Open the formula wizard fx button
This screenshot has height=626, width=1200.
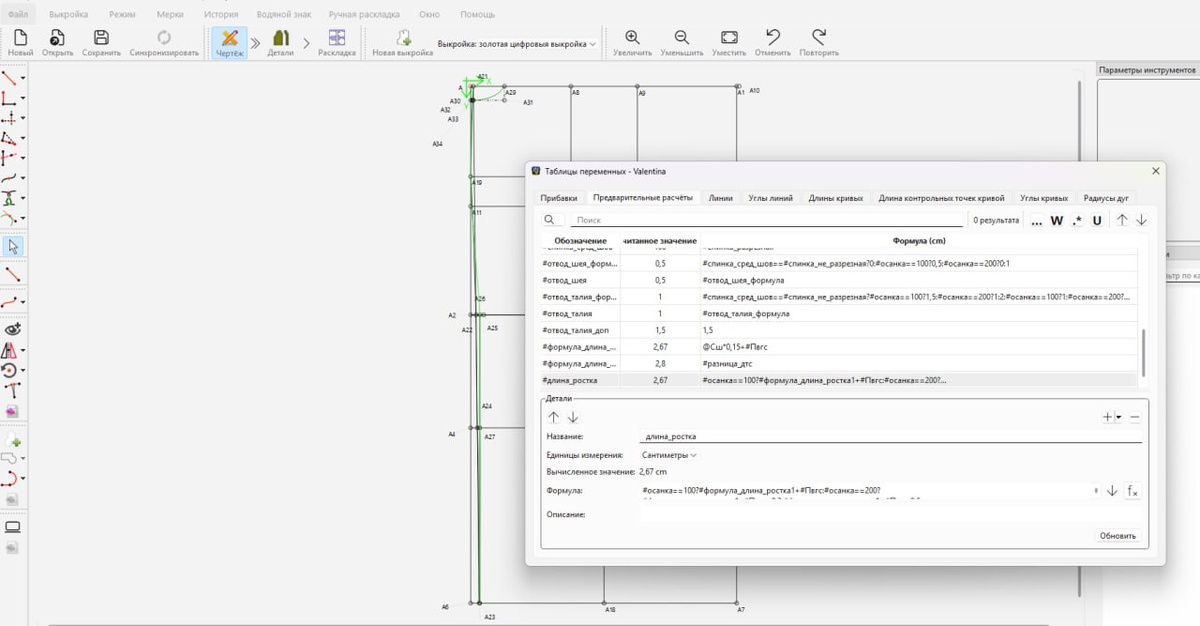[1132, 491]
